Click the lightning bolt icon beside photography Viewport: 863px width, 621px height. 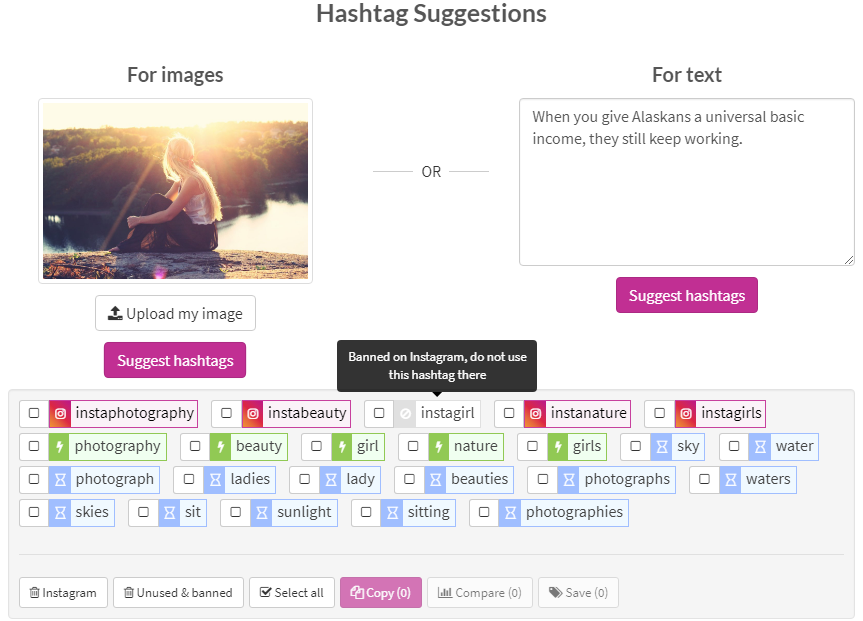click(59, 446)
